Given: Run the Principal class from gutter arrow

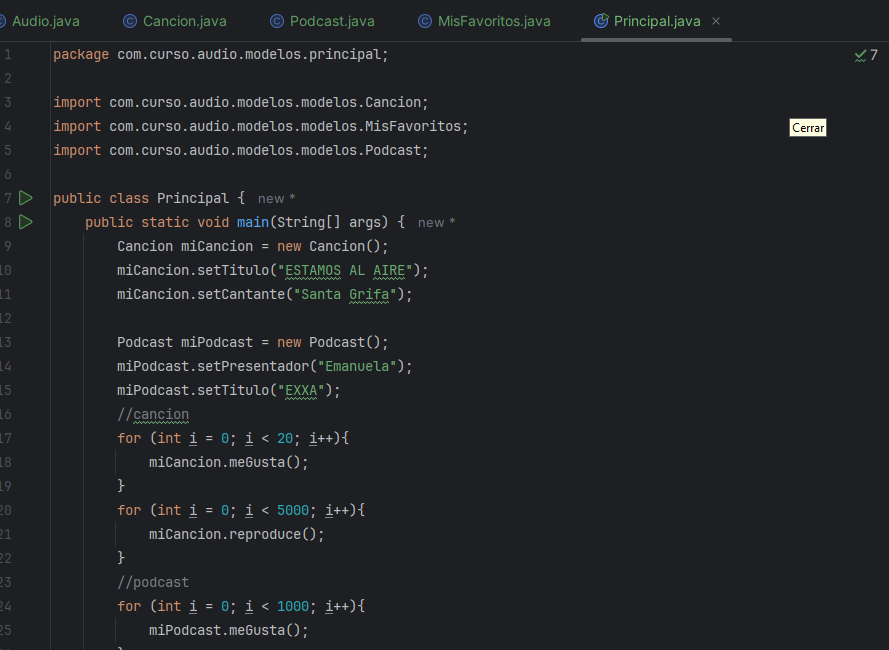Looking at the screenshot, I should tap(26, 198).
